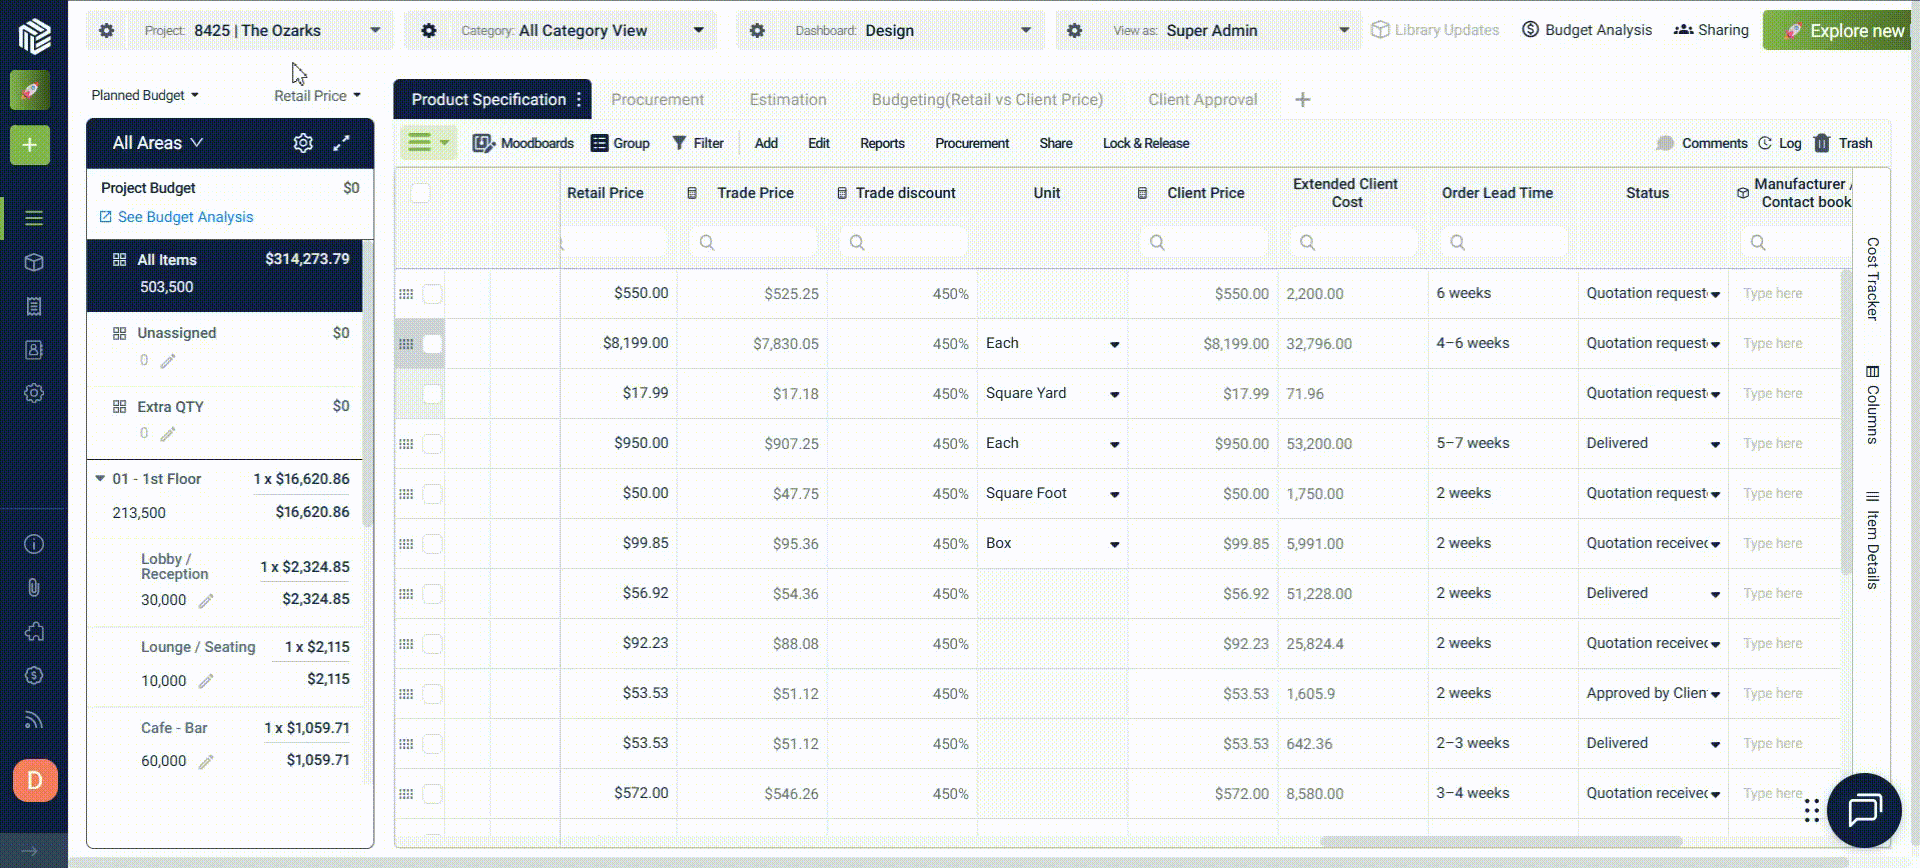Select the row with $50.00 retail price

432,494
